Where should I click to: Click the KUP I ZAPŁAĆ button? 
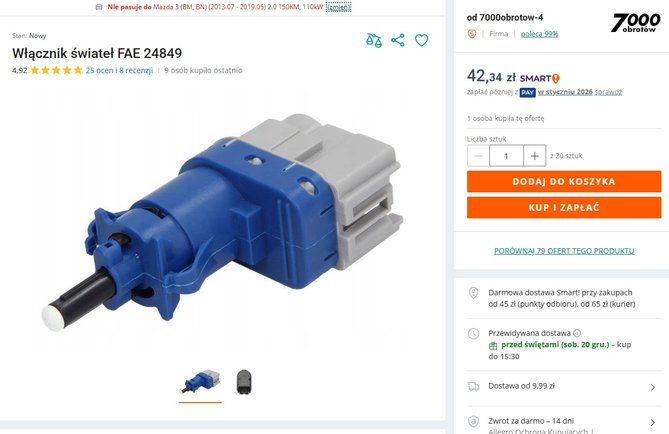coord(564,207)
